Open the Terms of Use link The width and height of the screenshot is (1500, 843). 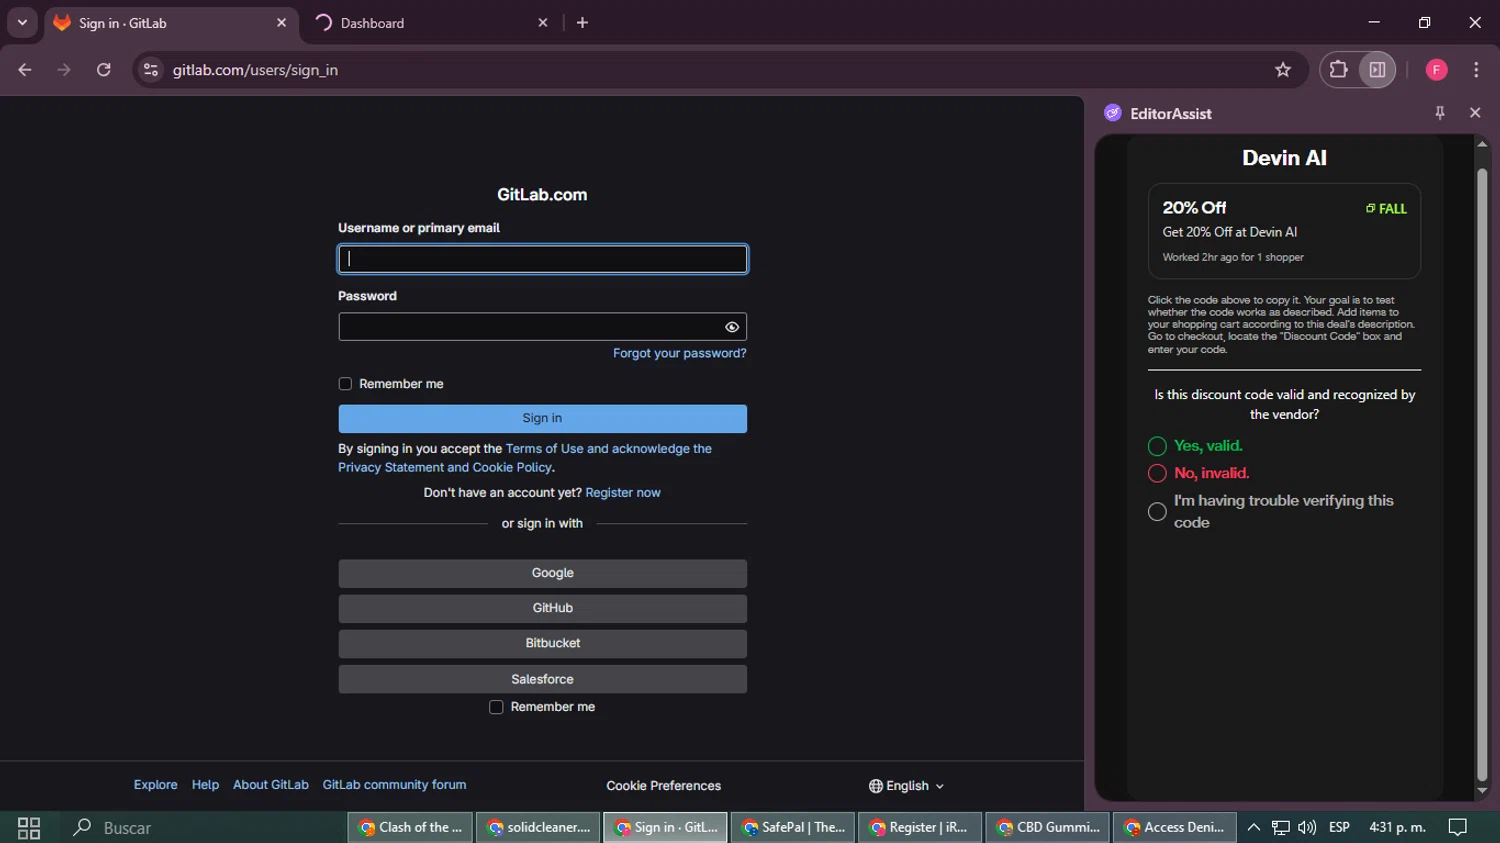[544, 449]
